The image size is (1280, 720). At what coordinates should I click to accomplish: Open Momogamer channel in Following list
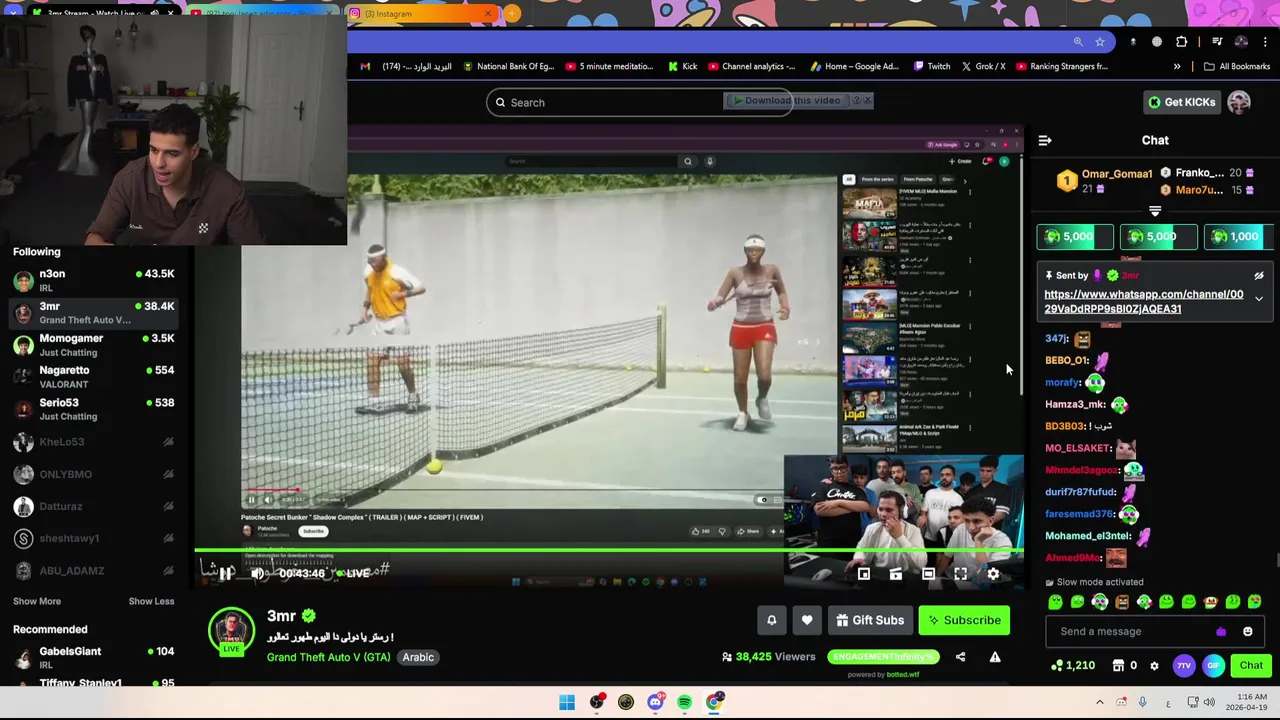coord(94,344)
